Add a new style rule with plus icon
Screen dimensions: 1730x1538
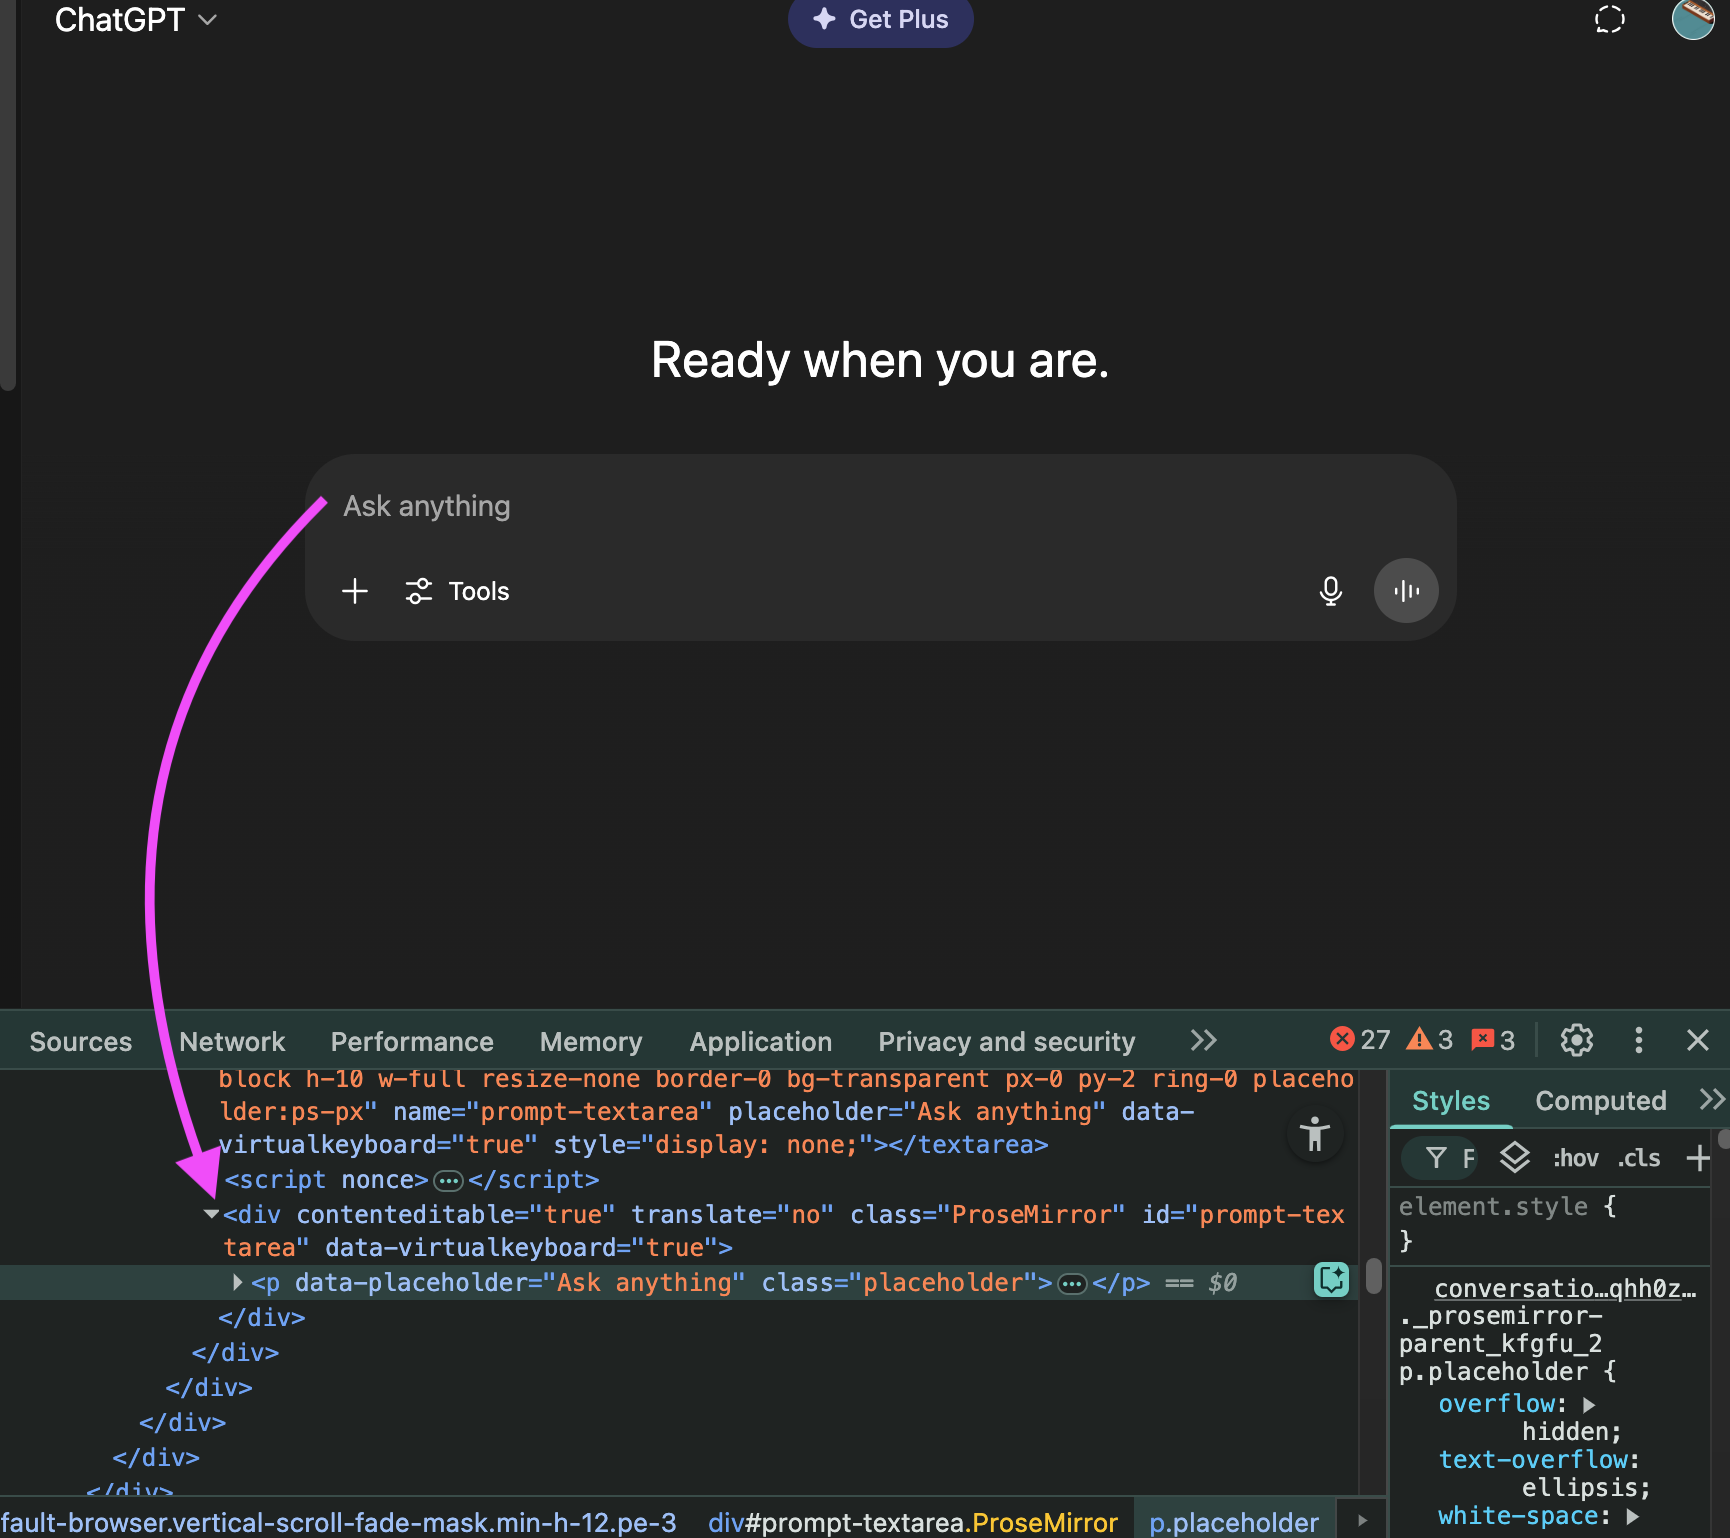tap(1698, 1158)
